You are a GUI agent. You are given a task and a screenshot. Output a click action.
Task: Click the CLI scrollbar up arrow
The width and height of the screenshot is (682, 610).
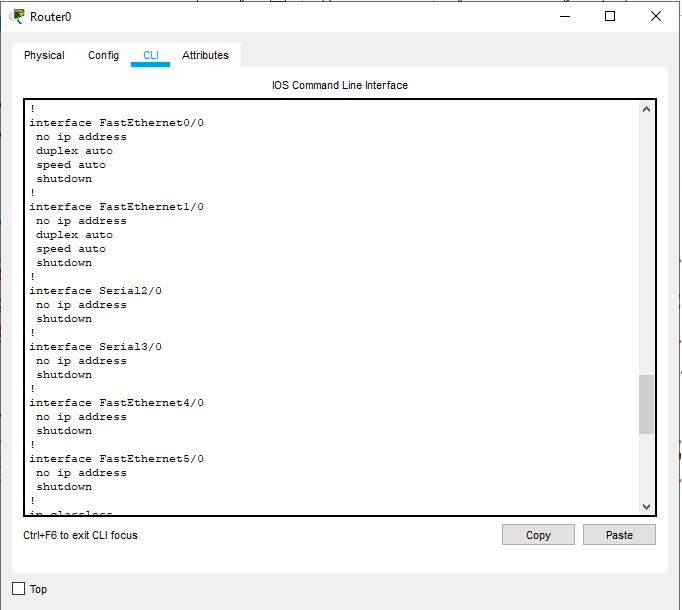point(646,109)
